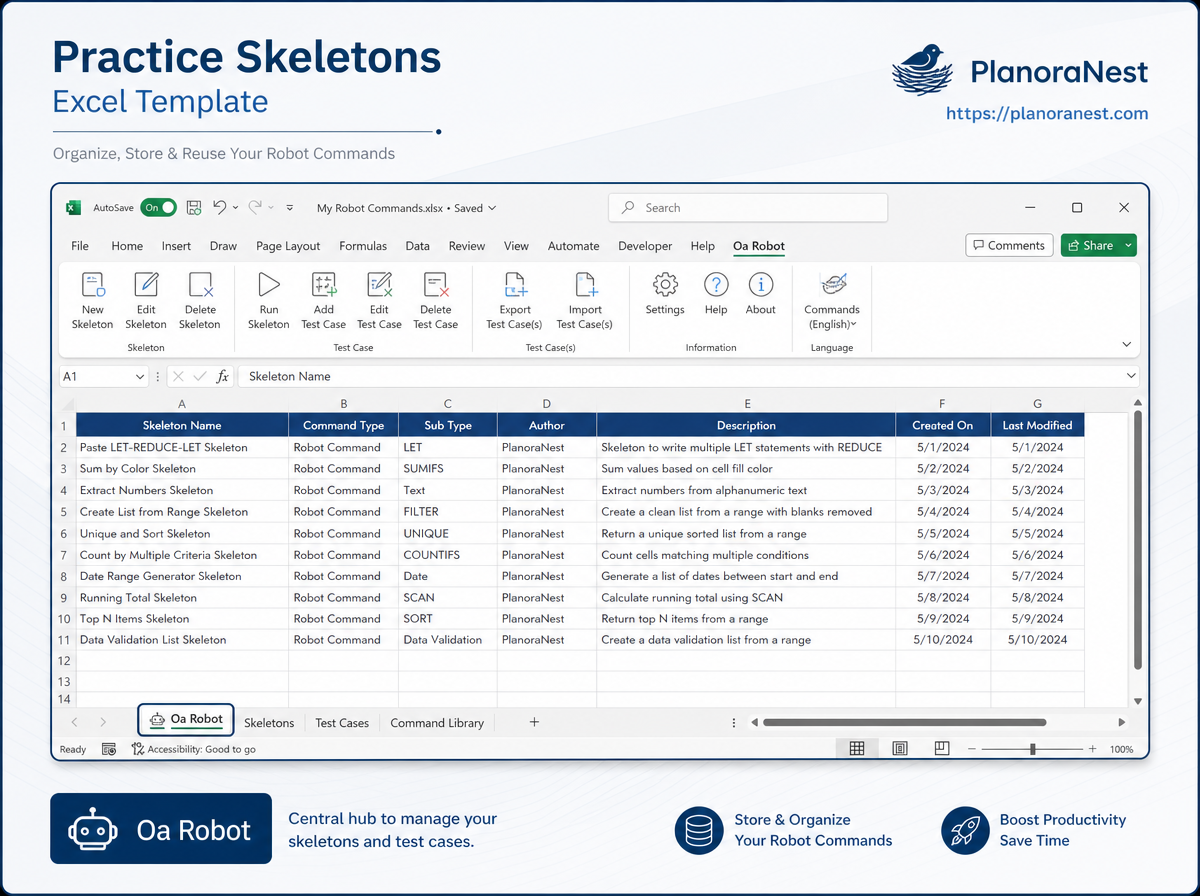Image resolution: width=1200 pixels, height=896 pixels.
Task: Click the zoom out minus icon
Action: [973, 749]
